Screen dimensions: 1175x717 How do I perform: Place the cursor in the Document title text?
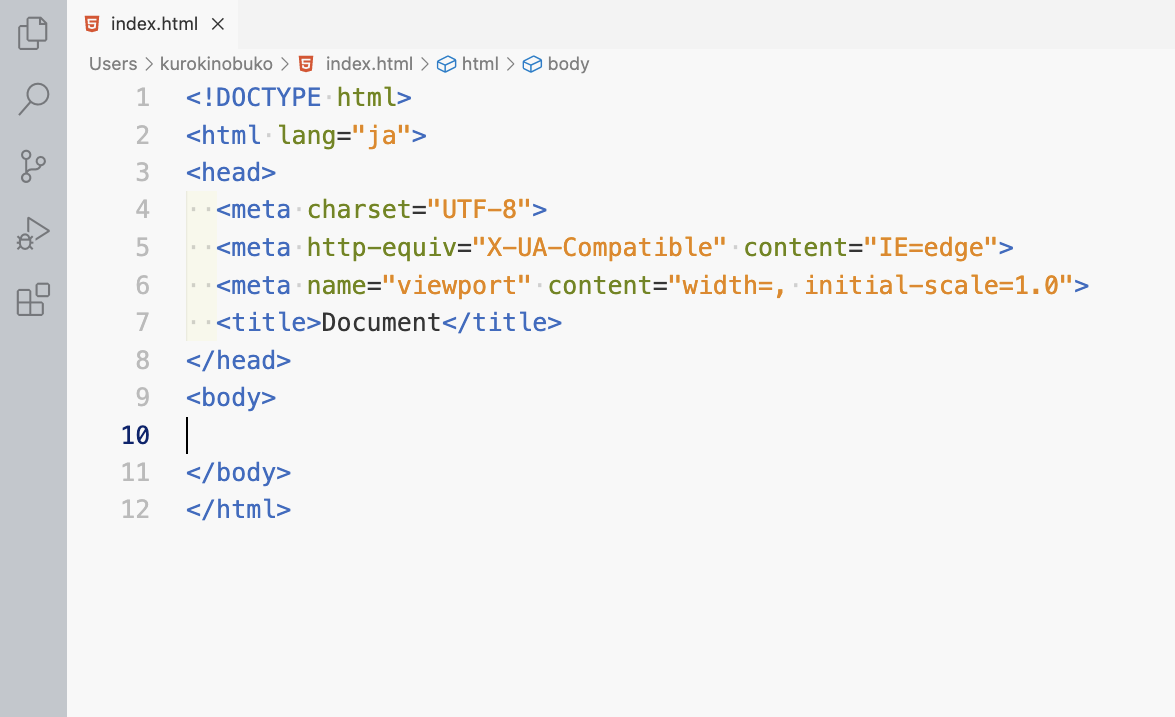pos(380,322)
